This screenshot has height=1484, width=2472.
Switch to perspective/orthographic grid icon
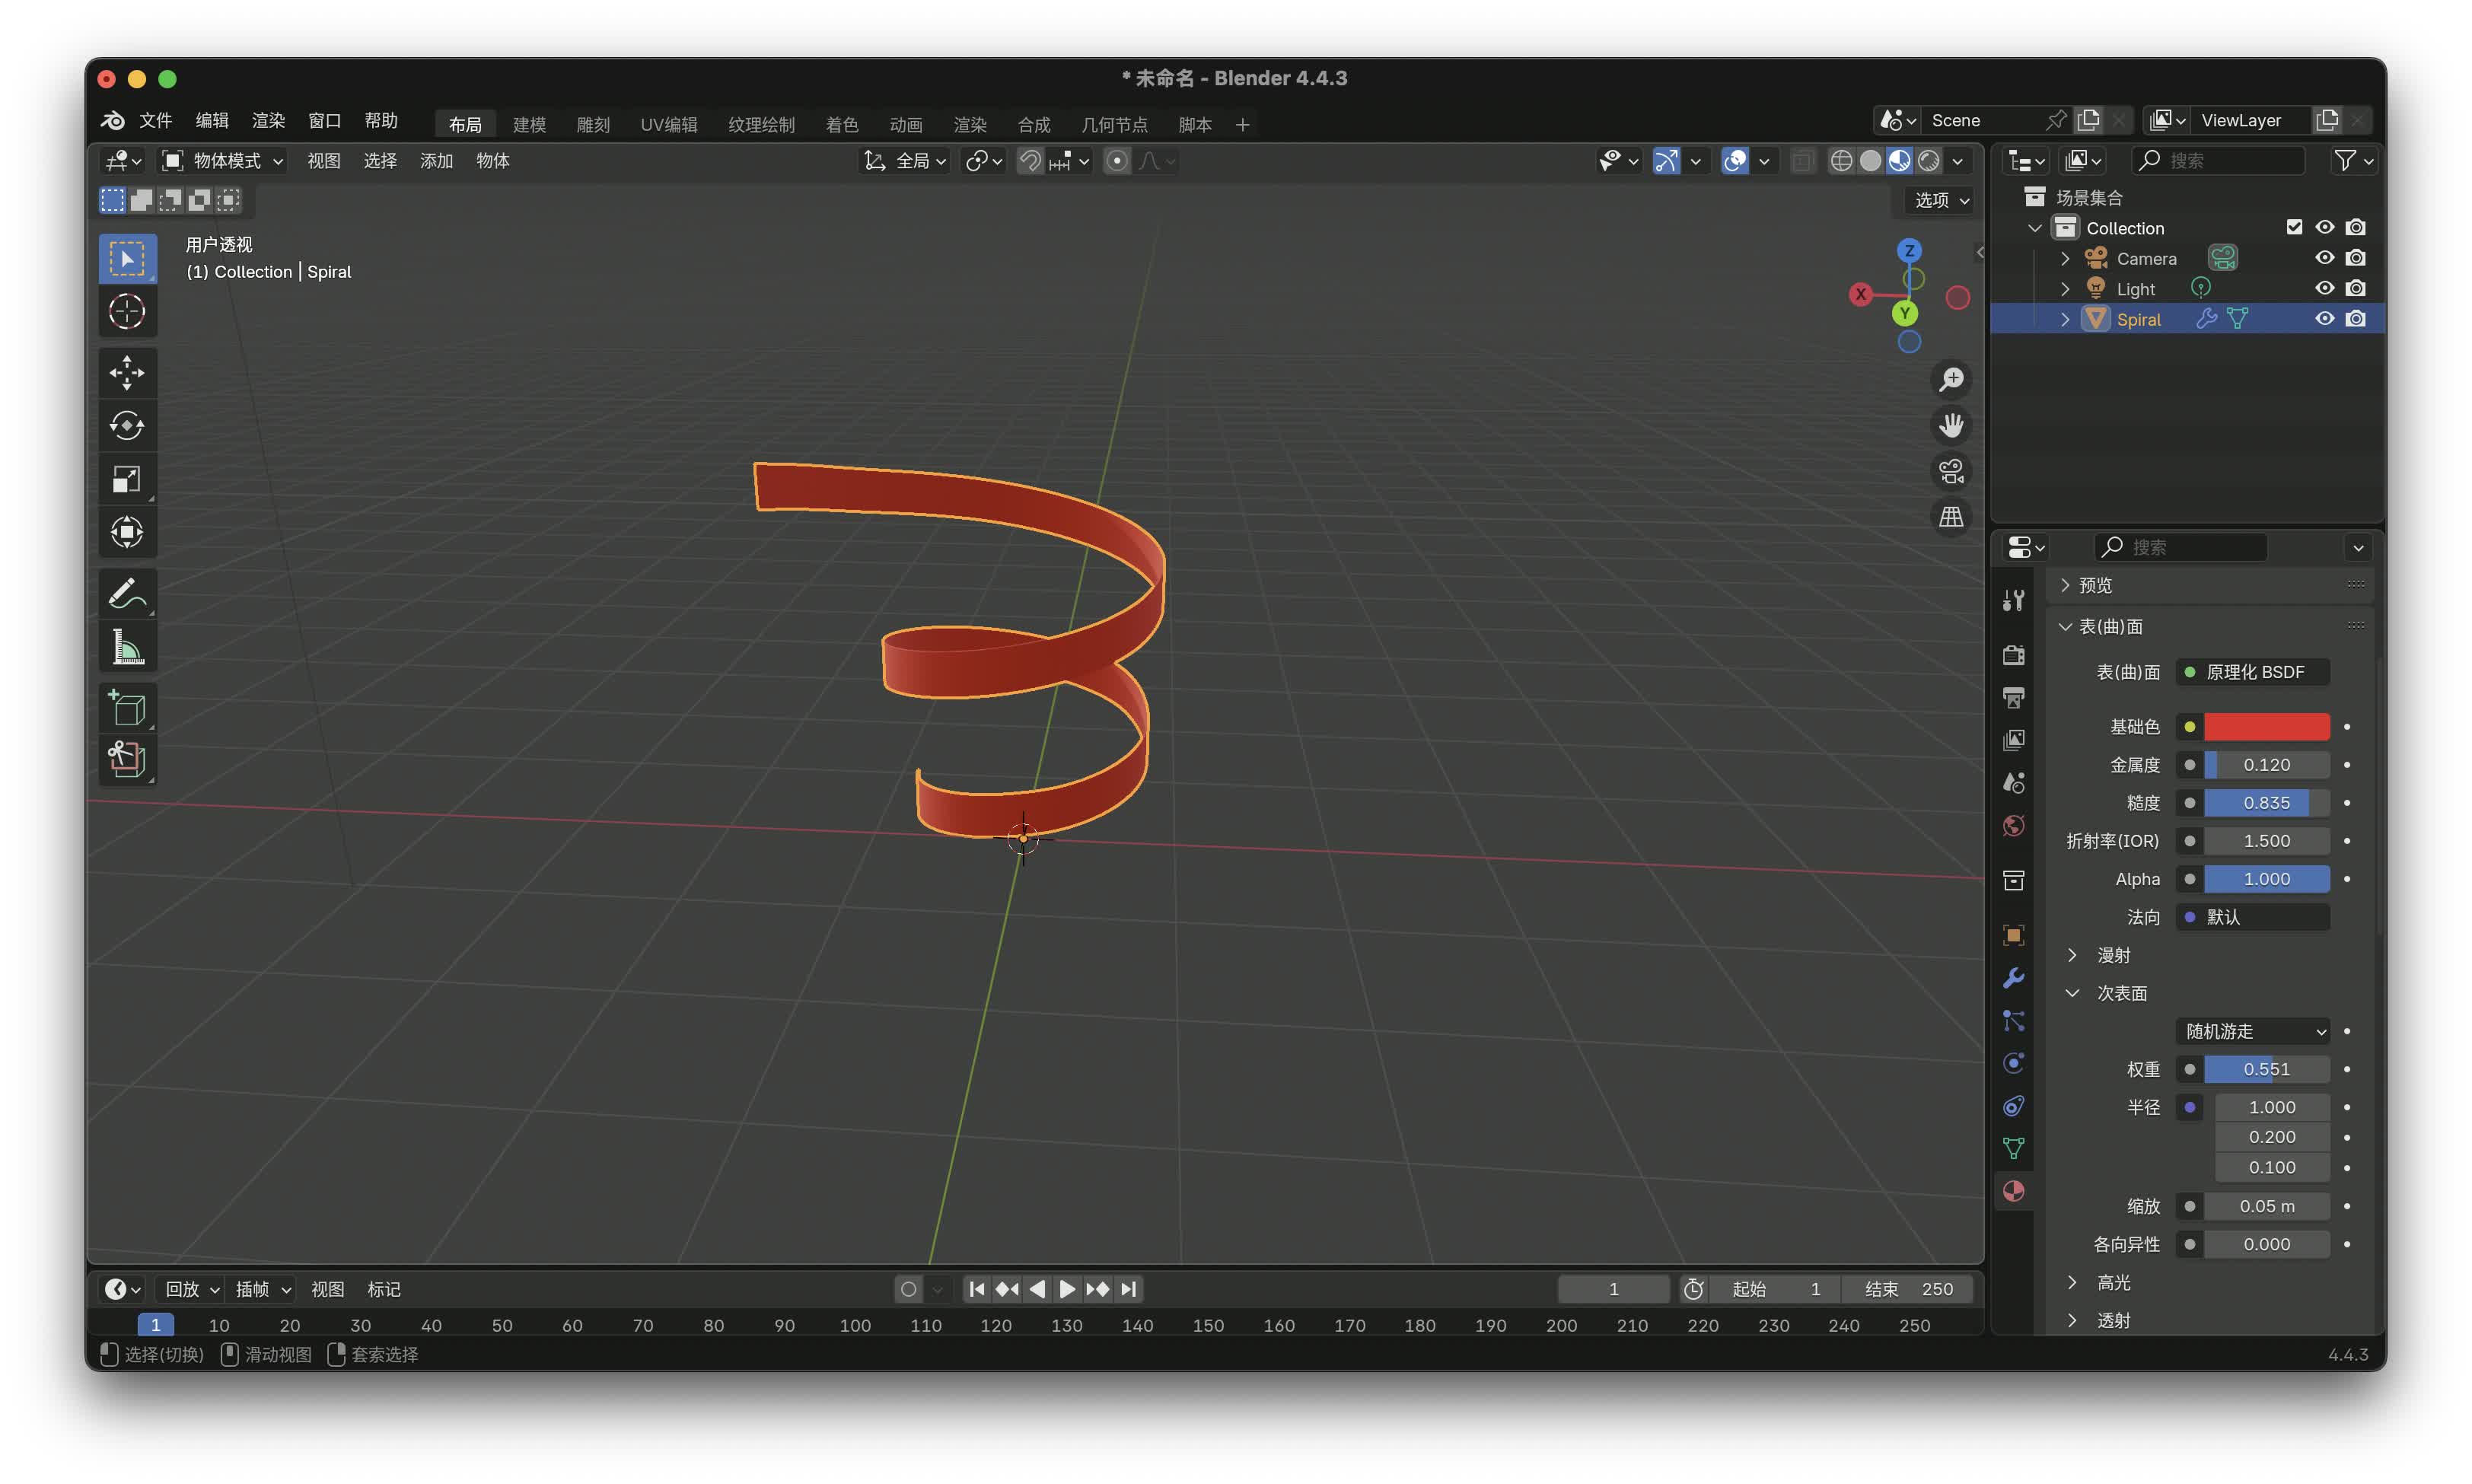(1951, 517)
